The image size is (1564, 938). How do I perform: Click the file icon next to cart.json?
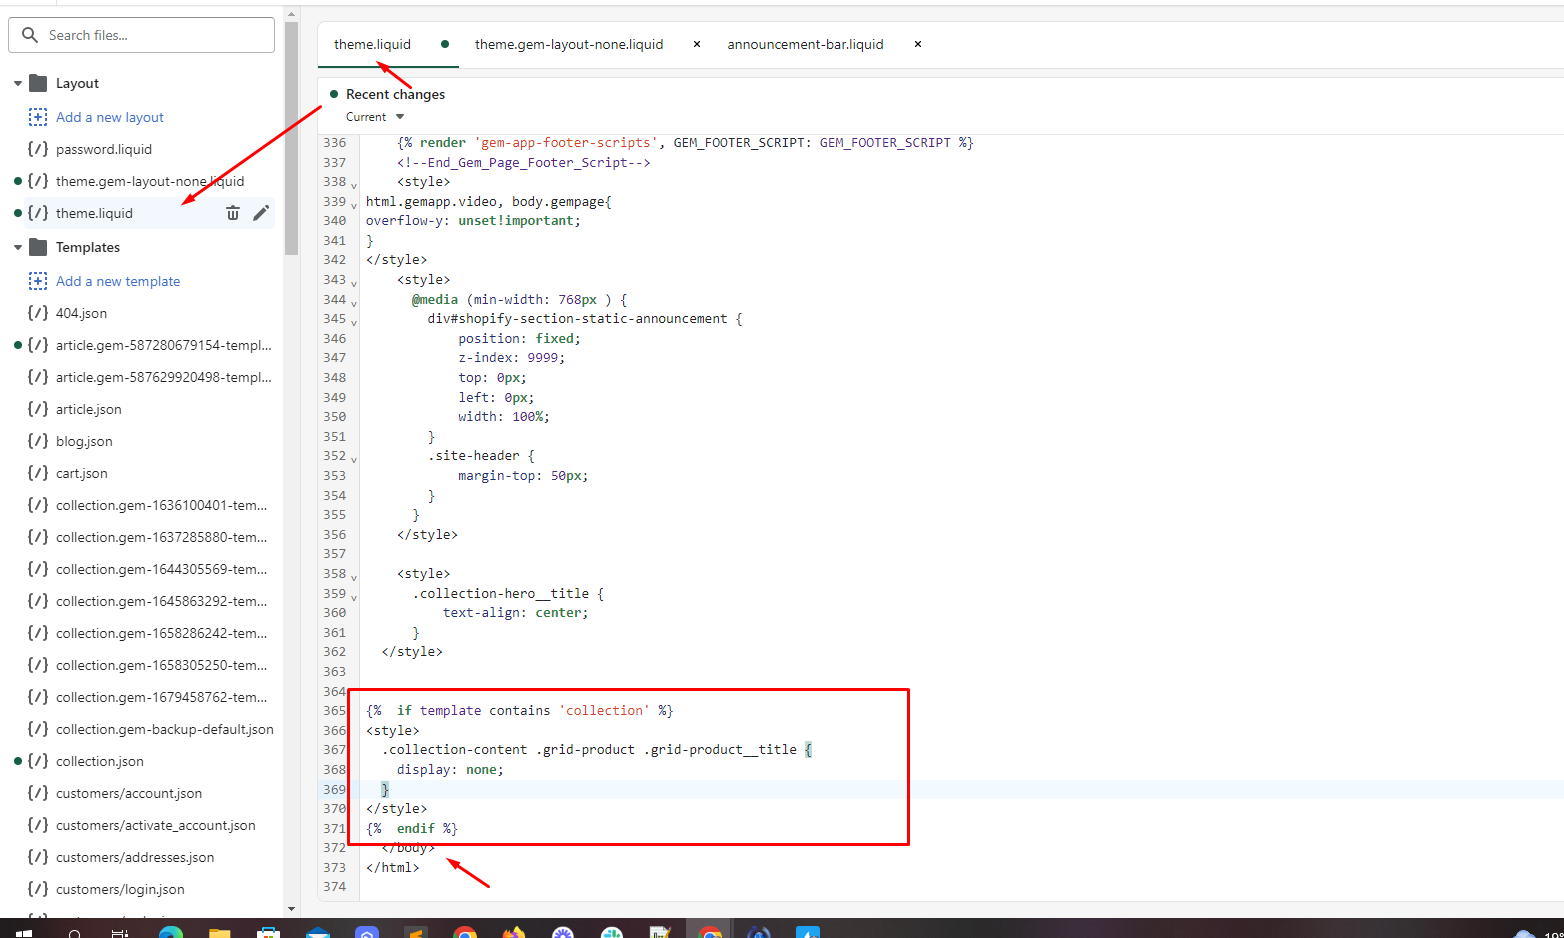click(38, 473)
